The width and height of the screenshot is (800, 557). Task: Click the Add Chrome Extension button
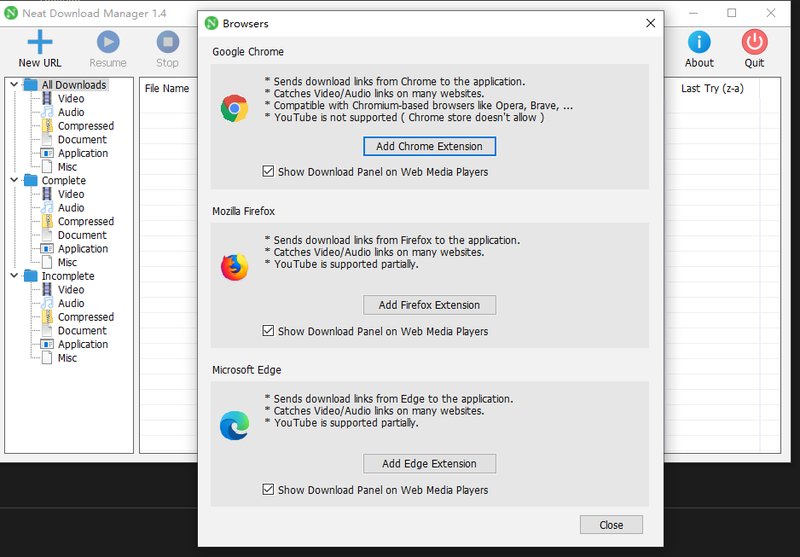[x=429, y=146]
